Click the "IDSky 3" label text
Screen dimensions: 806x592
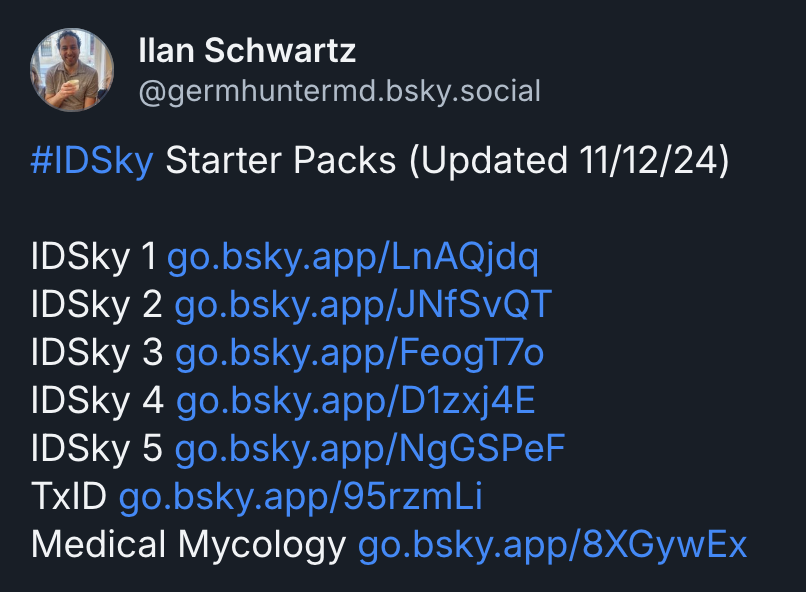point(97,353)
